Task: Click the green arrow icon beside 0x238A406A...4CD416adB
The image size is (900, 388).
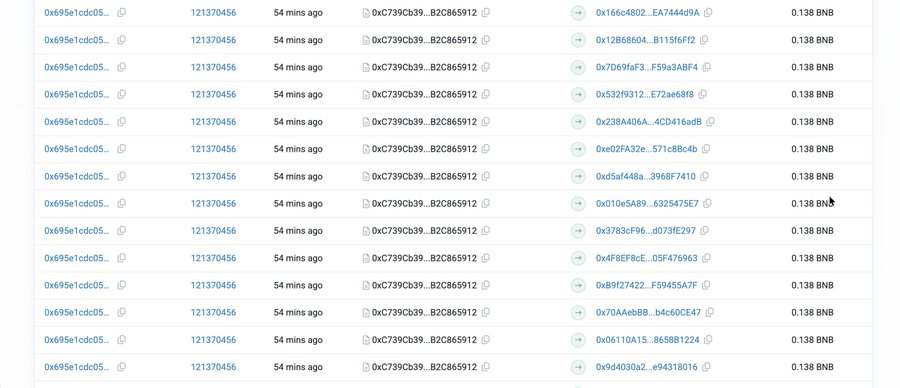Action: click(x=578, y=122)
